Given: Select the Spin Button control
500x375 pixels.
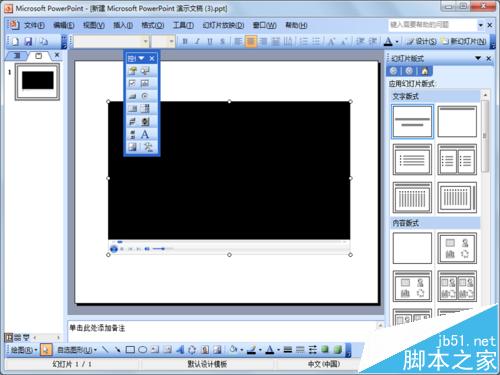Looking at the screenshot, I should (x=145, y=121).
